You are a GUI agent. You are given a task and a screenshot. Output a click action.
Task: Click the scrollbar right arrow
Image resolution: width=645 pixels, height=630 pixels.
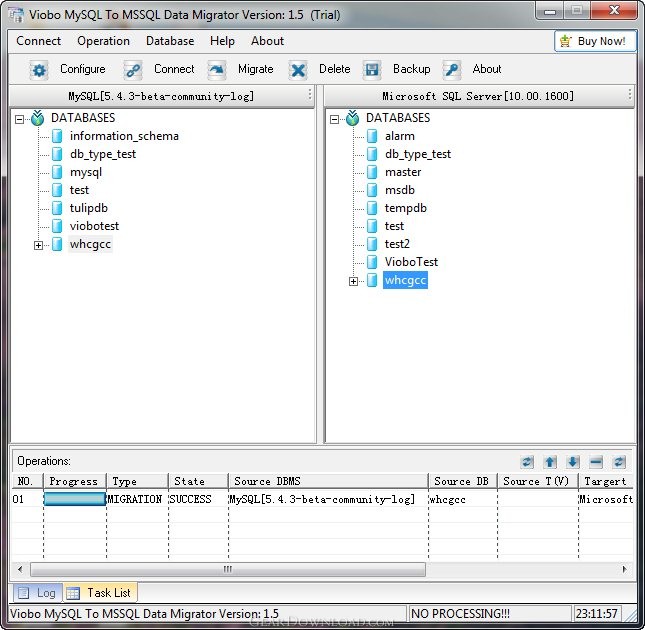coord(624,570)
